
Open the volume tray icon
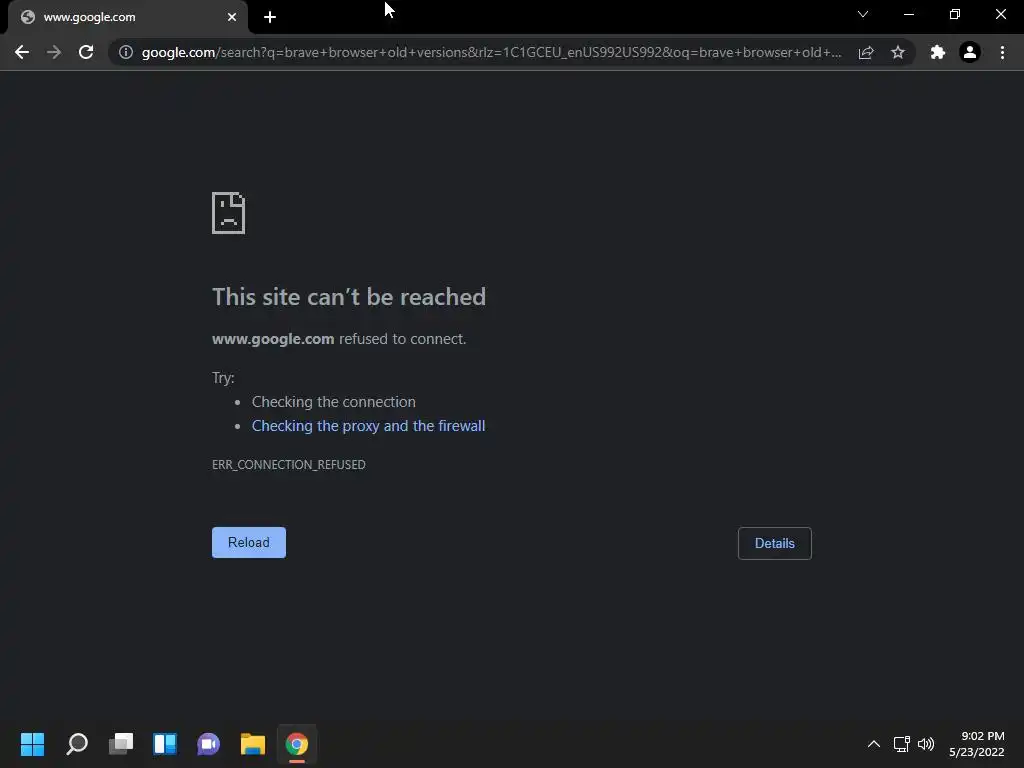pos(926,744)
